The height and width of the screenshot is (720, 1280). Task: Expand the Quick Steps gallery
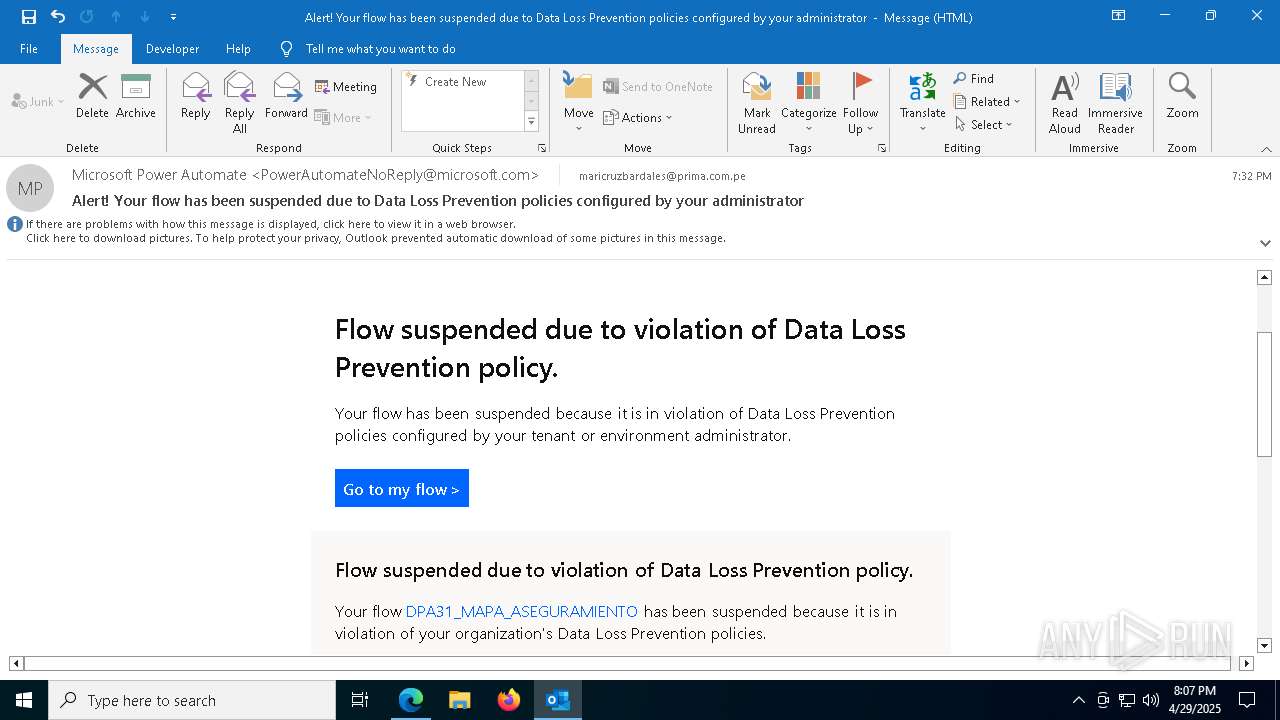[531, 122]
